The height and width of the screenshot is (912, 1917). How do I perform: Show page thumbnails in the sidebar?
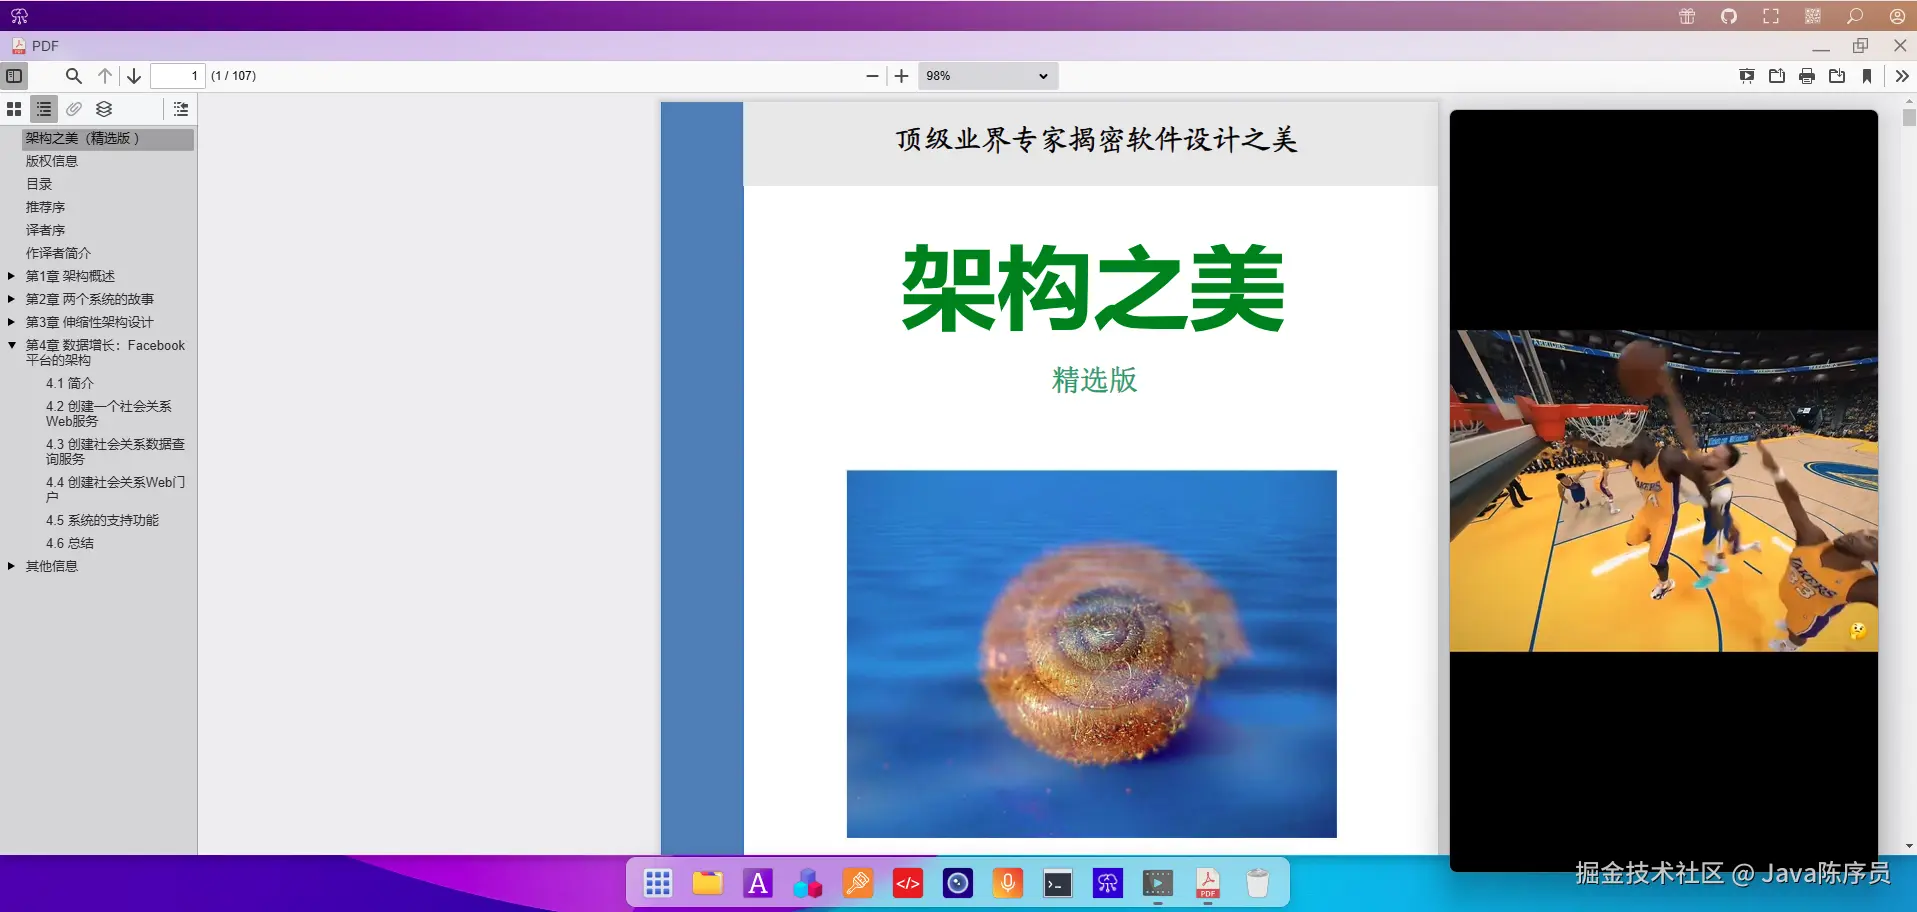(14, 109)
